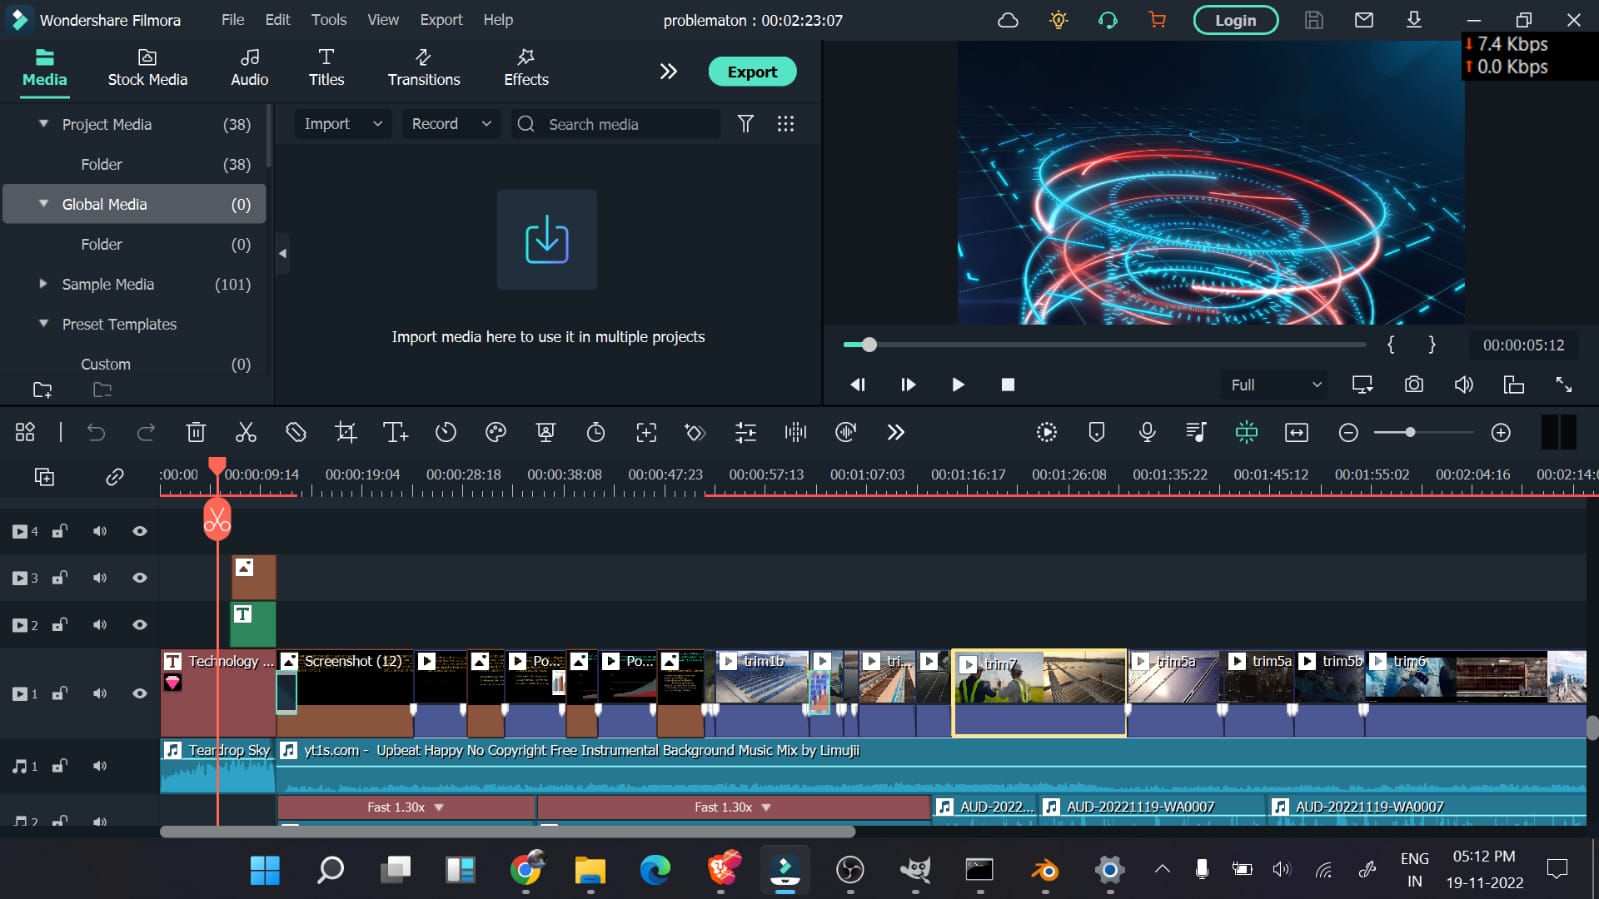Click the Zoom to Fit timeline icon
Screen dimensions: 1599x899
(x=1297, y=432)
